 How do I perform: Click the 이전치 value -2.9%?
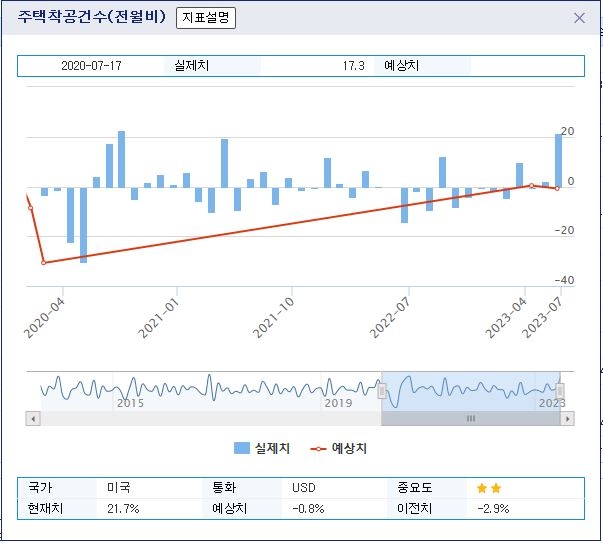point(493,509)
